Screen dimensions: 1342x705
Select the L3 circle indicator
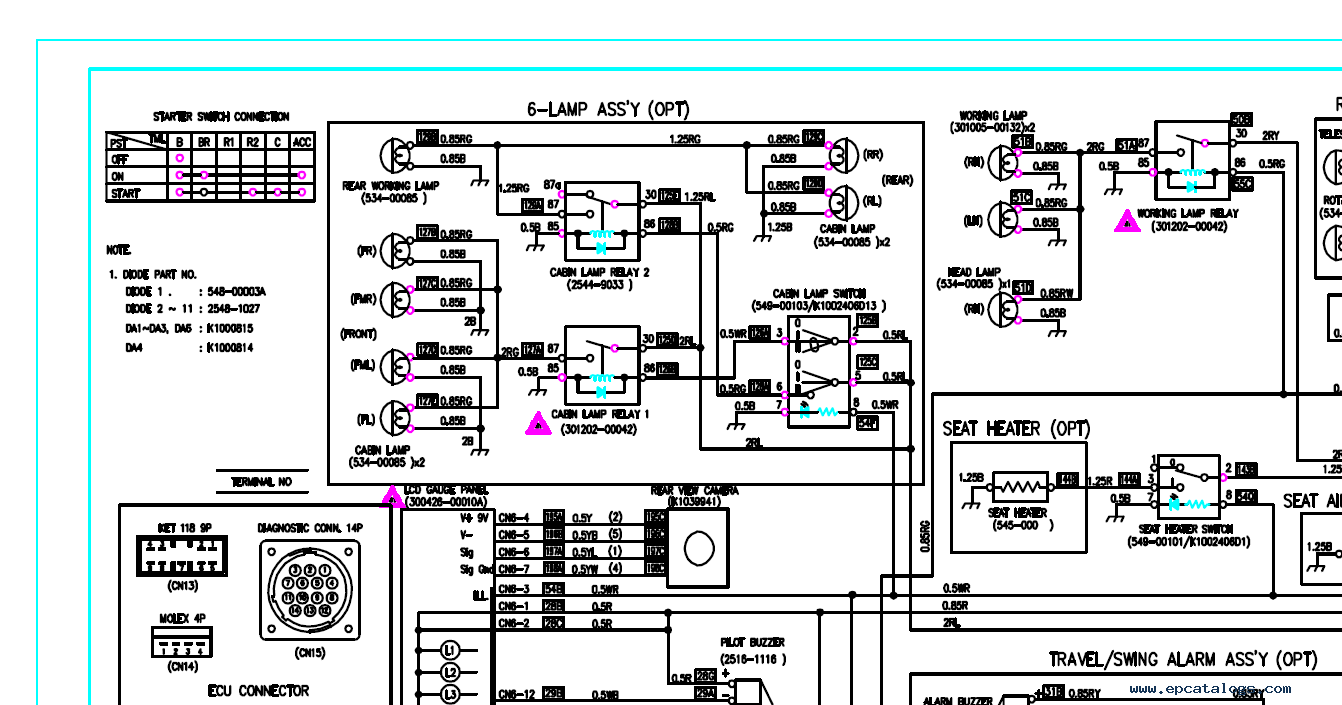[450, 694]
